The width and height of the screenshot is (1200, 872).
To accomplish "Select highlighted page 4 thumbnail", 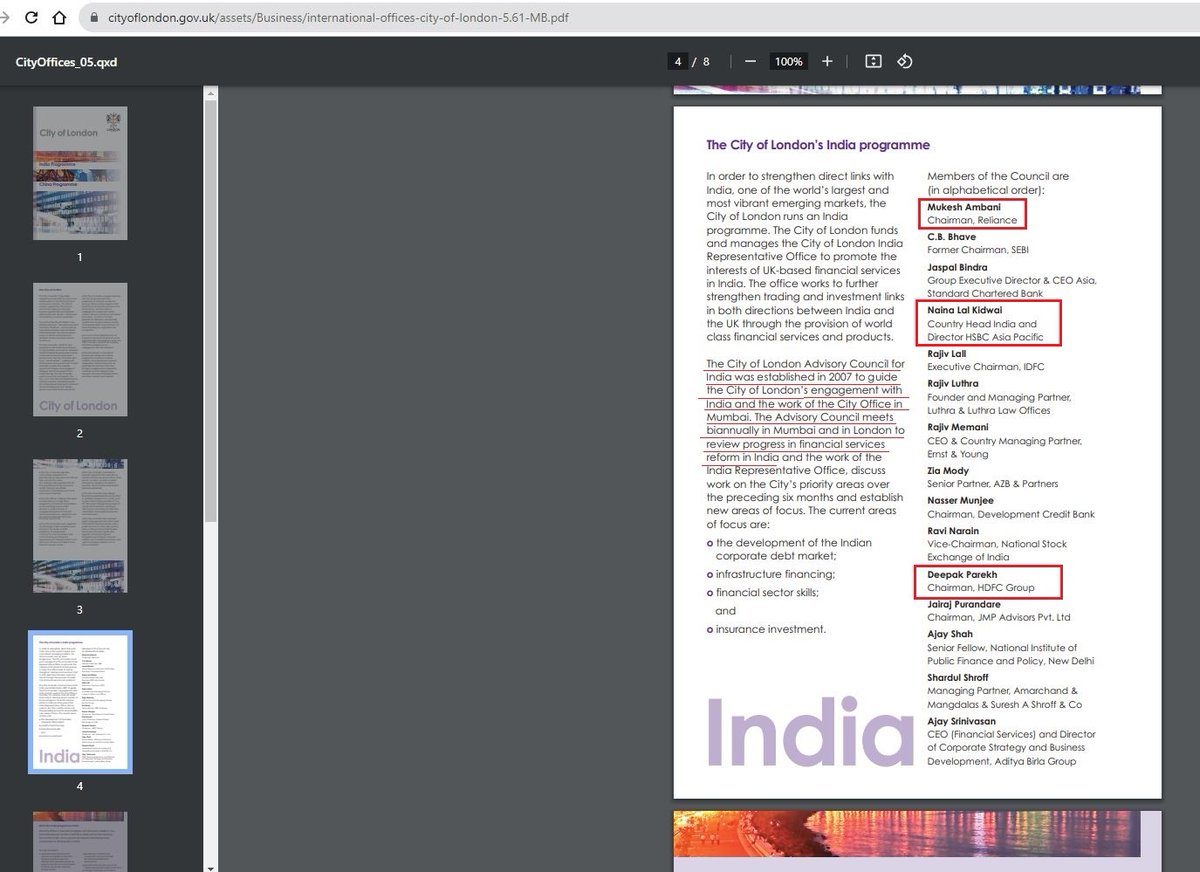I will click(x=80, y=702).
